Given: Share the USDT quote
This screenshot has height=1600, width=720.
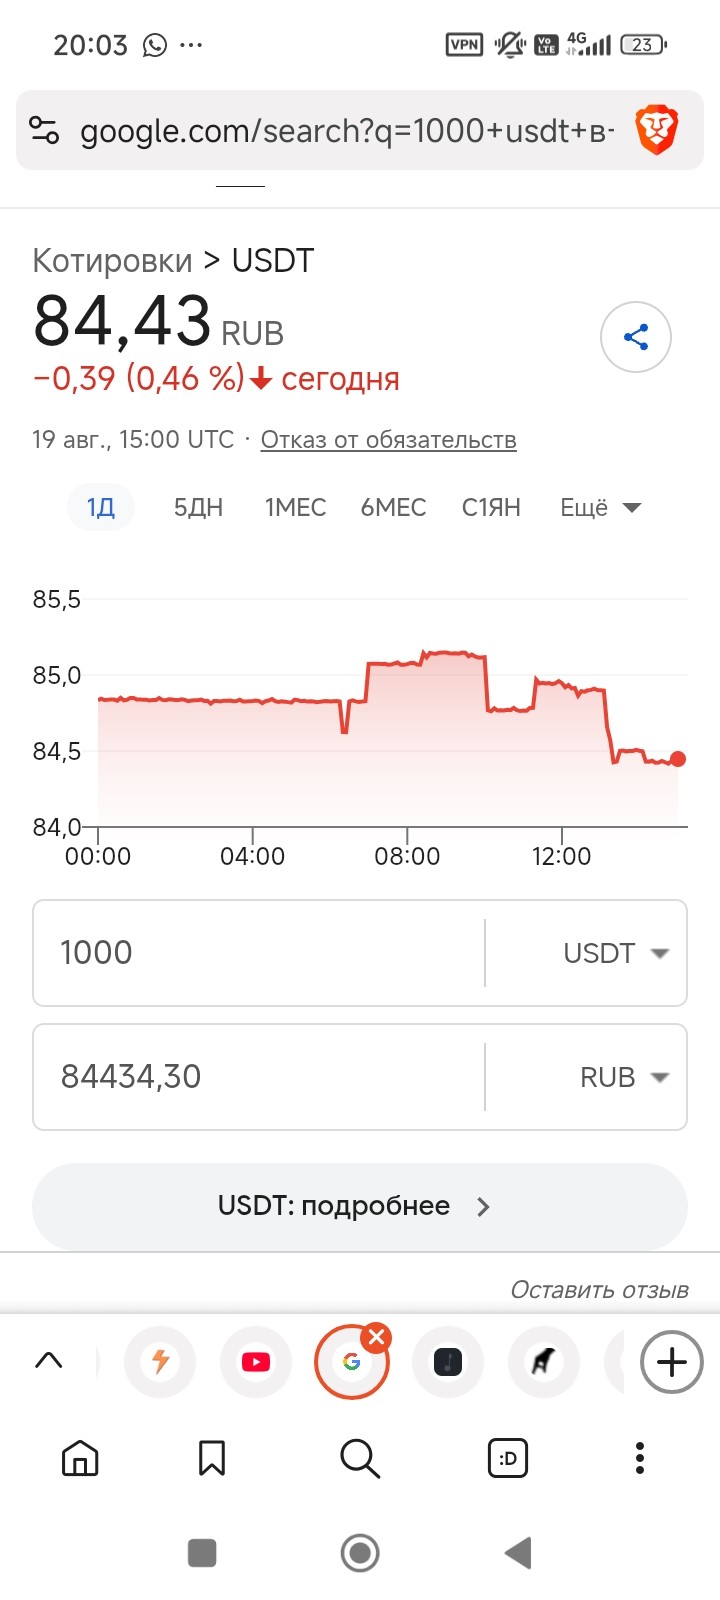Looking at the screenshot, I should click(636, 337).
